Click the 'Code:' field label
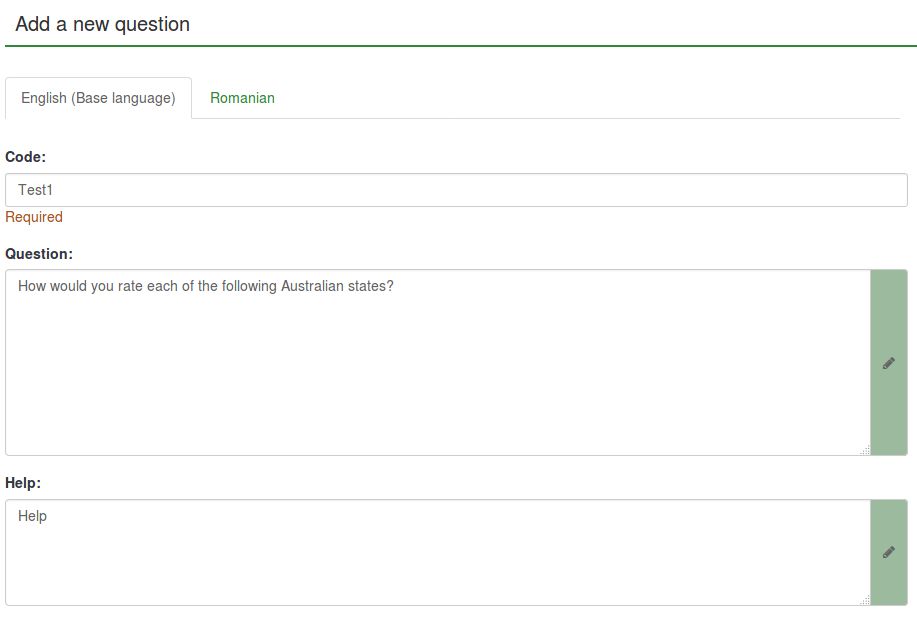The width and height of the screenshot is (917, 626). pos(26,157)
